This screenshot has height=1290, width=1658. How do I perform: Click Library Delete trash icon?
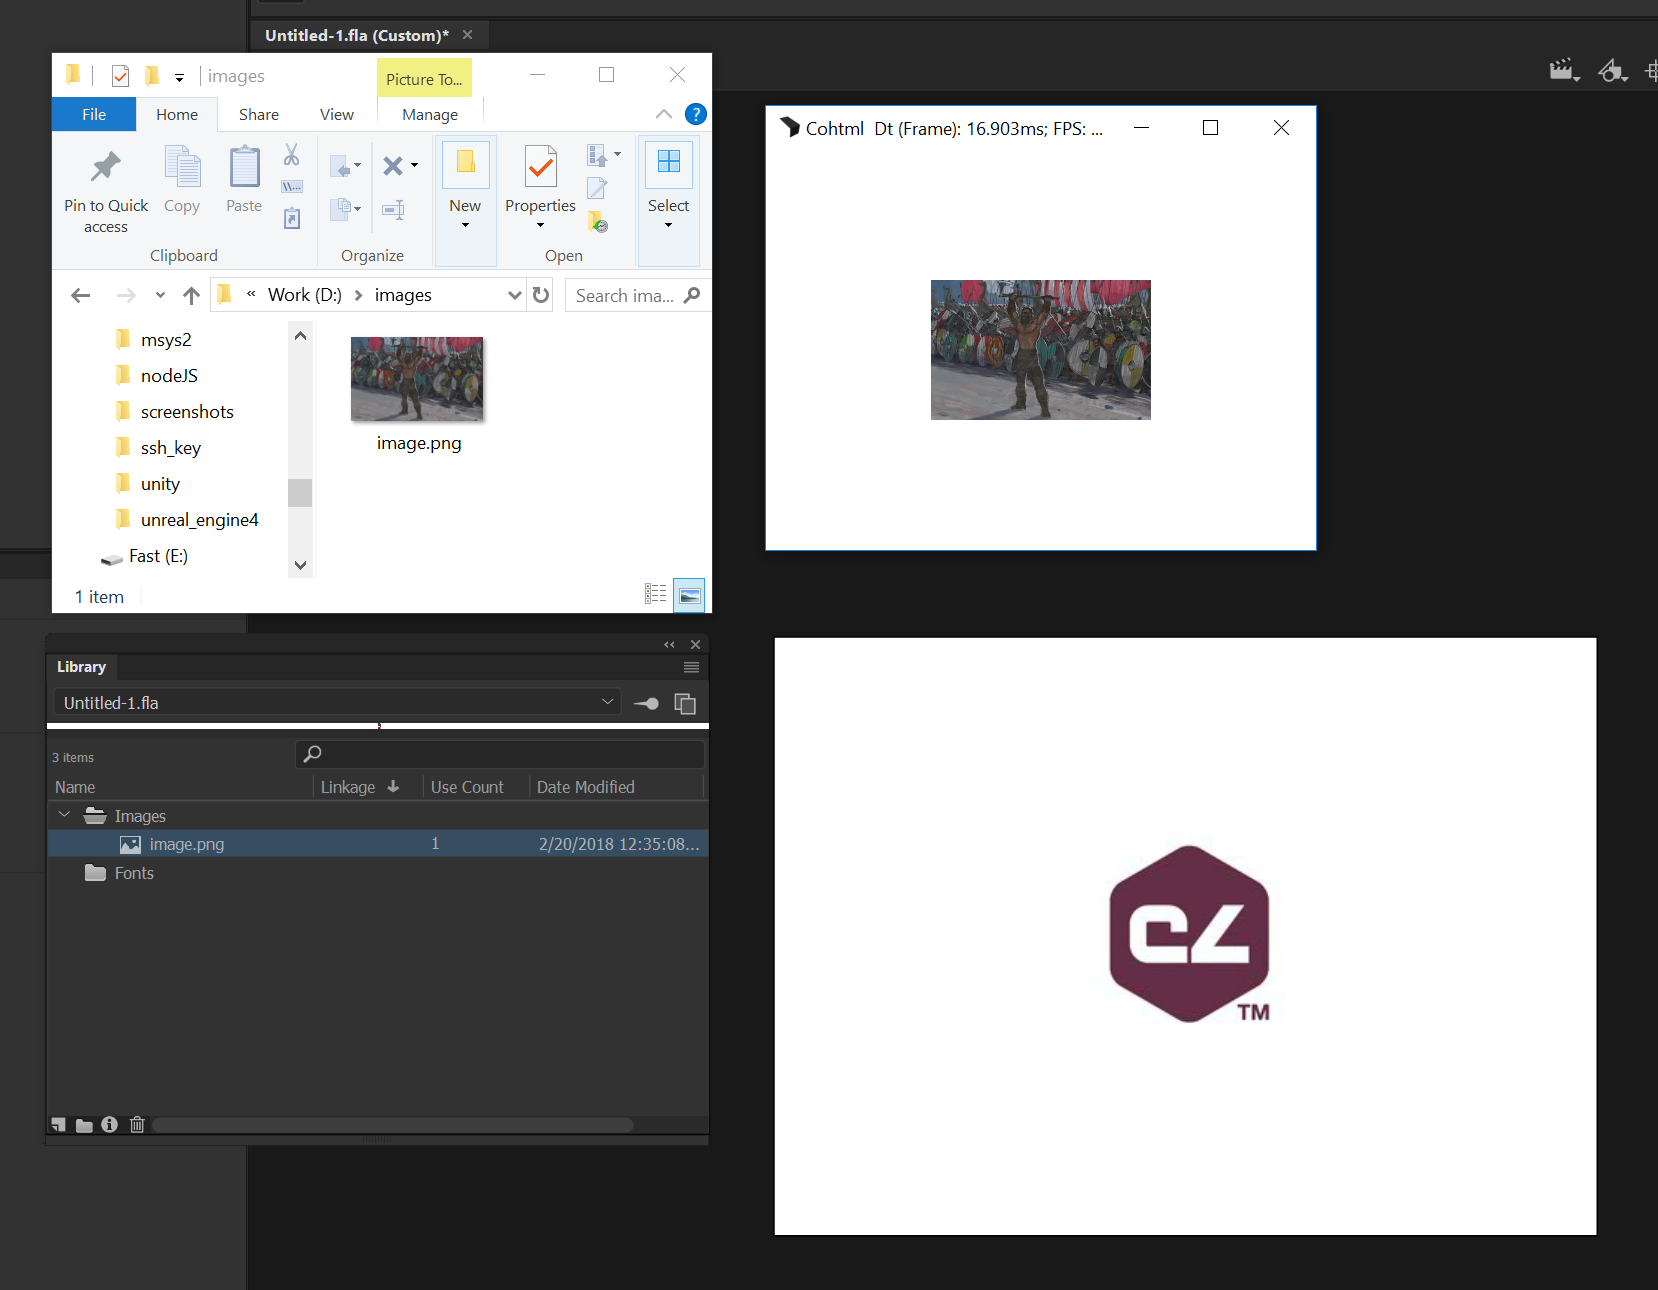point(137,1125)
